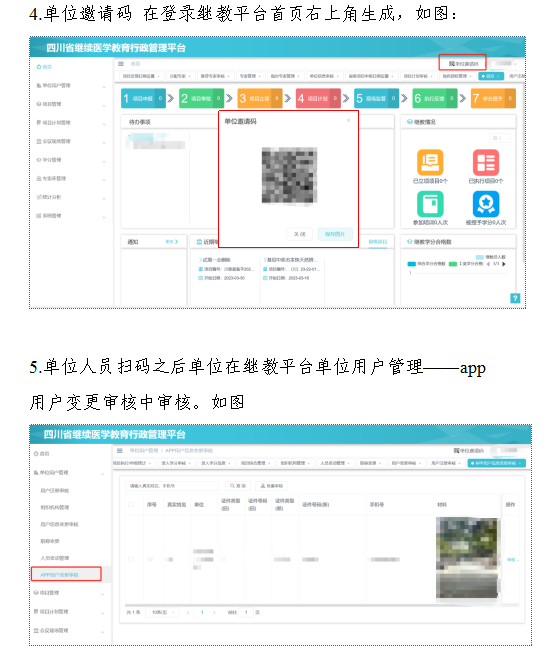The image size is (547, 668).
Task: Click the blurred QR code image
Action: (289, 175)
